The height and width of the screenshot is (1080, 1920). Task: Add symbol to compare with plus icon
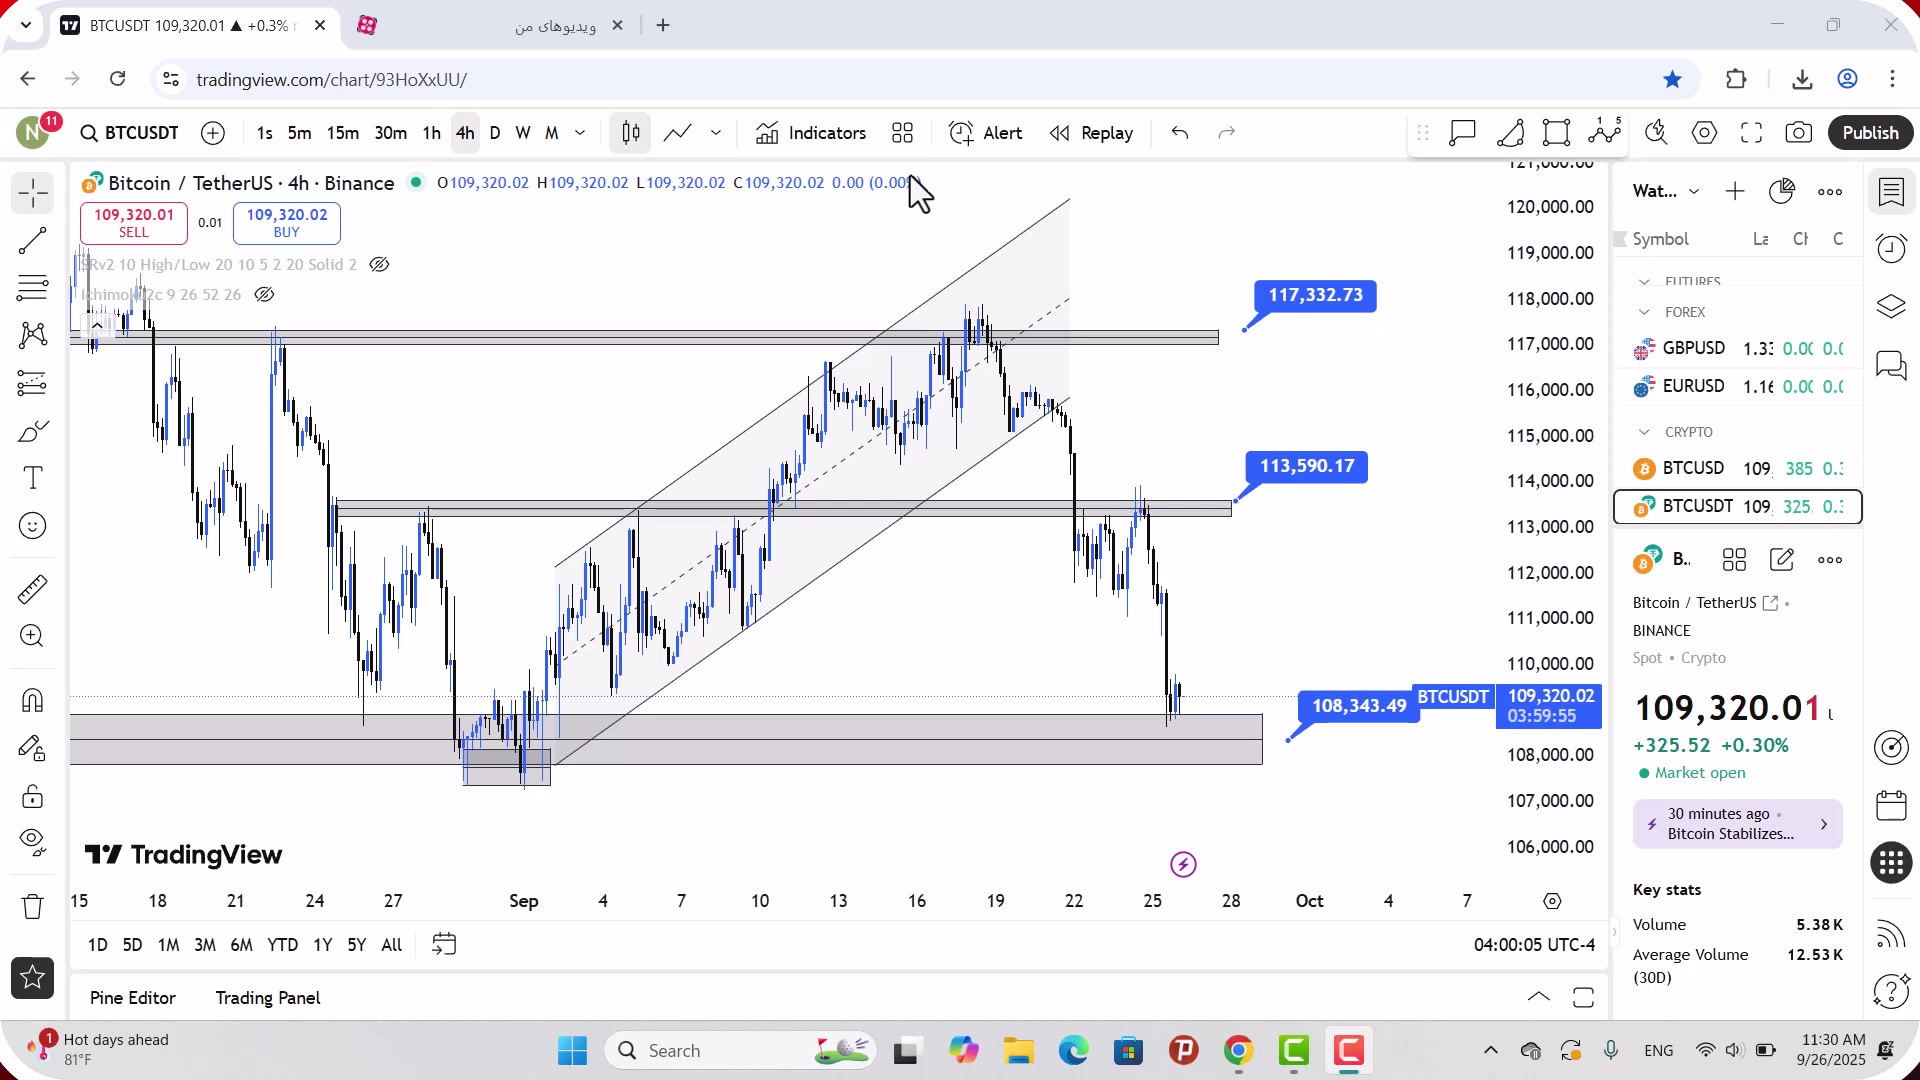pyautogui.click(x=213, y=133)
